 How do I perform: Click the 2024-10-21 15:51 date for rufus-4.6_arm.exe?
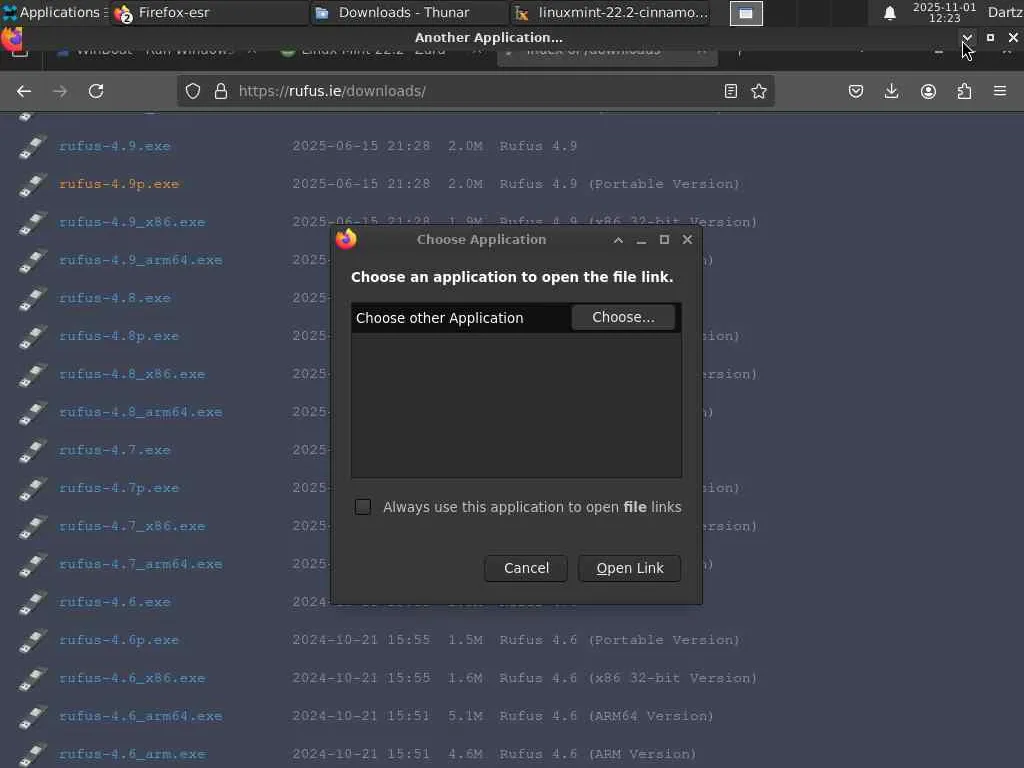tap(361, 754)
